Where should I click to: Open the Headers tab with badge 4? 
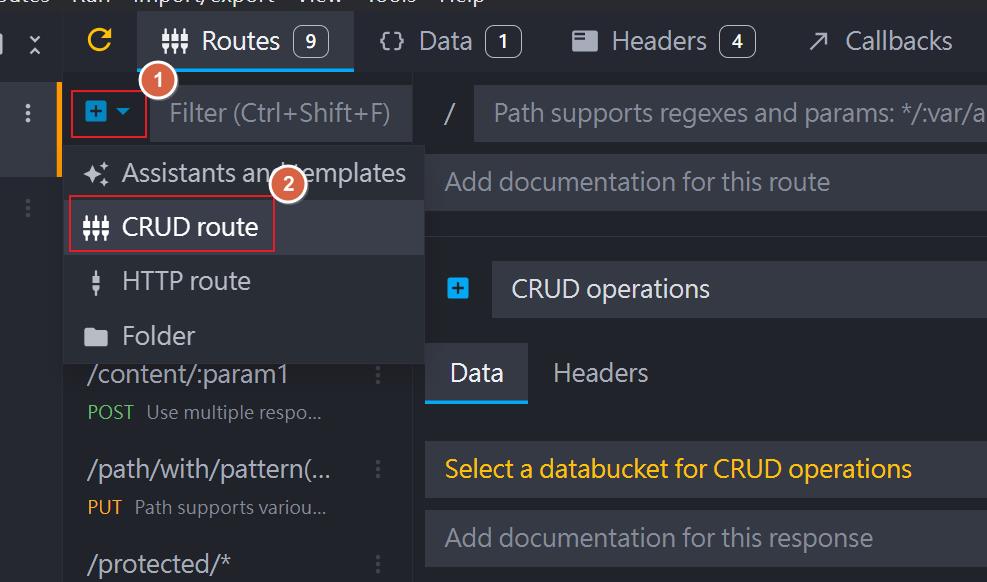tap(663, 42)
